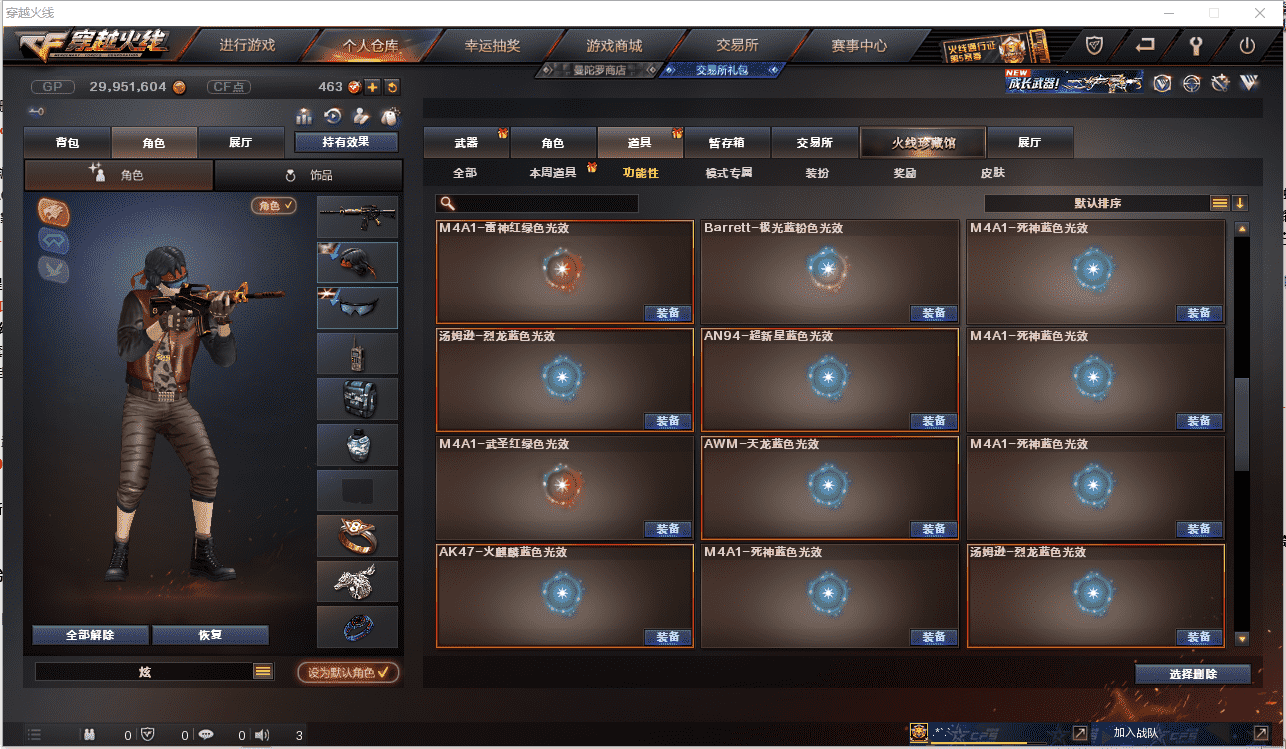Click the inventory list scrollbar thumb
The height and width of the screenshot is (749, 1286).
click(x=1242, y=425)
